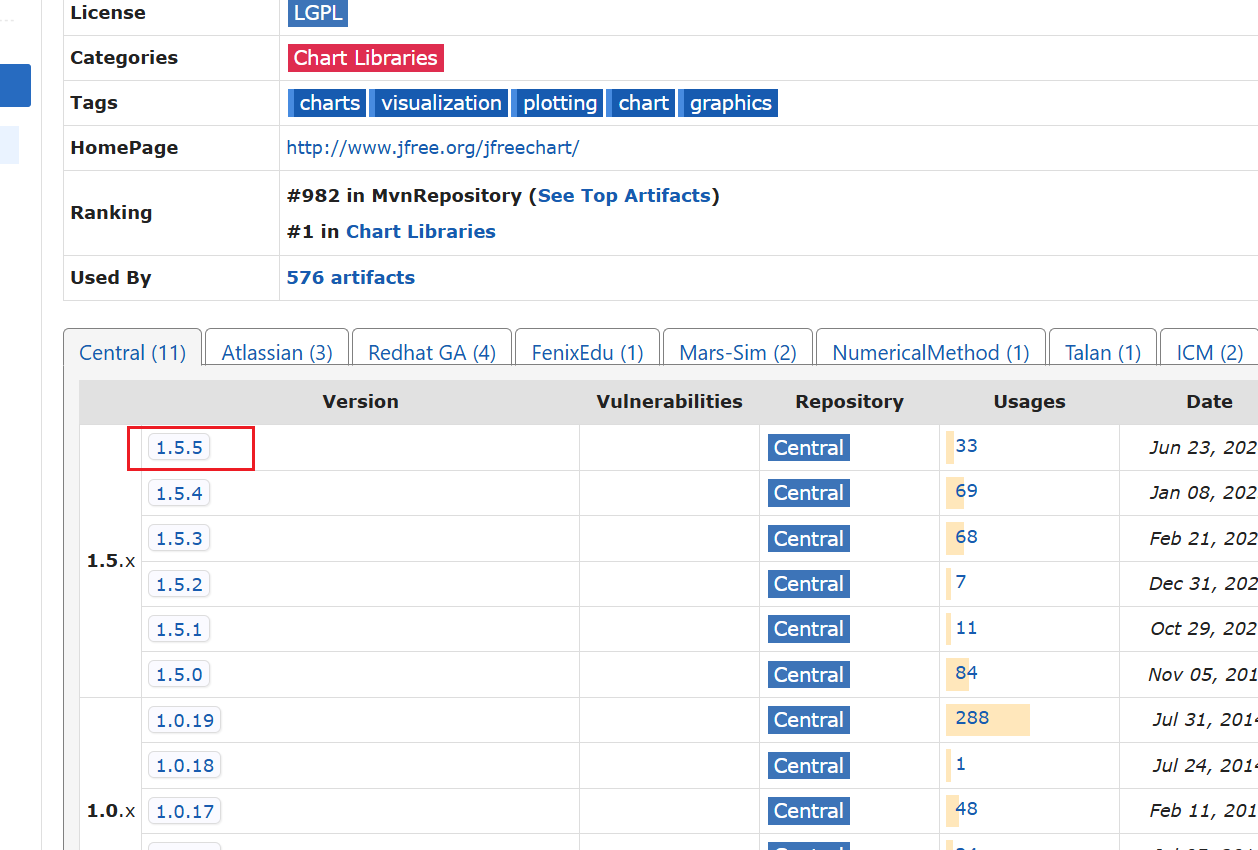Select the graphics tag
The width and height of the screenshot is (1258, 850).
click(x=729, y=103)
